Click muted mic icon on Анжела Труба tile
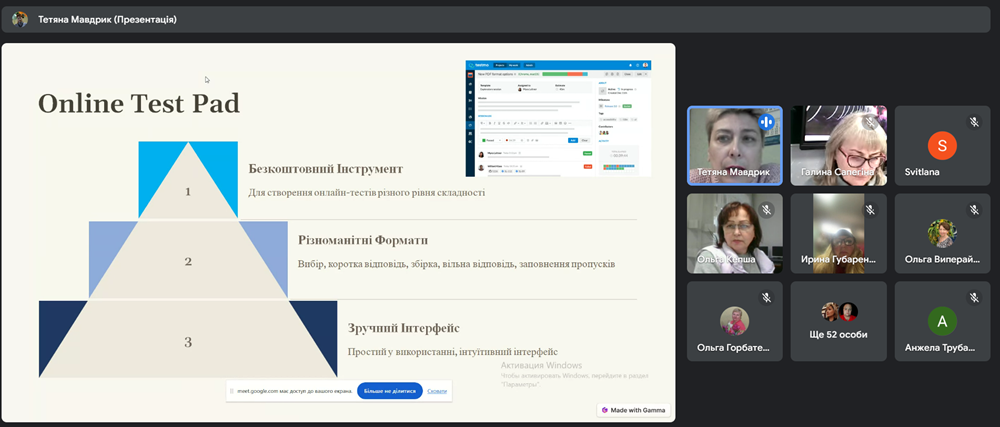 coord(973,297)
